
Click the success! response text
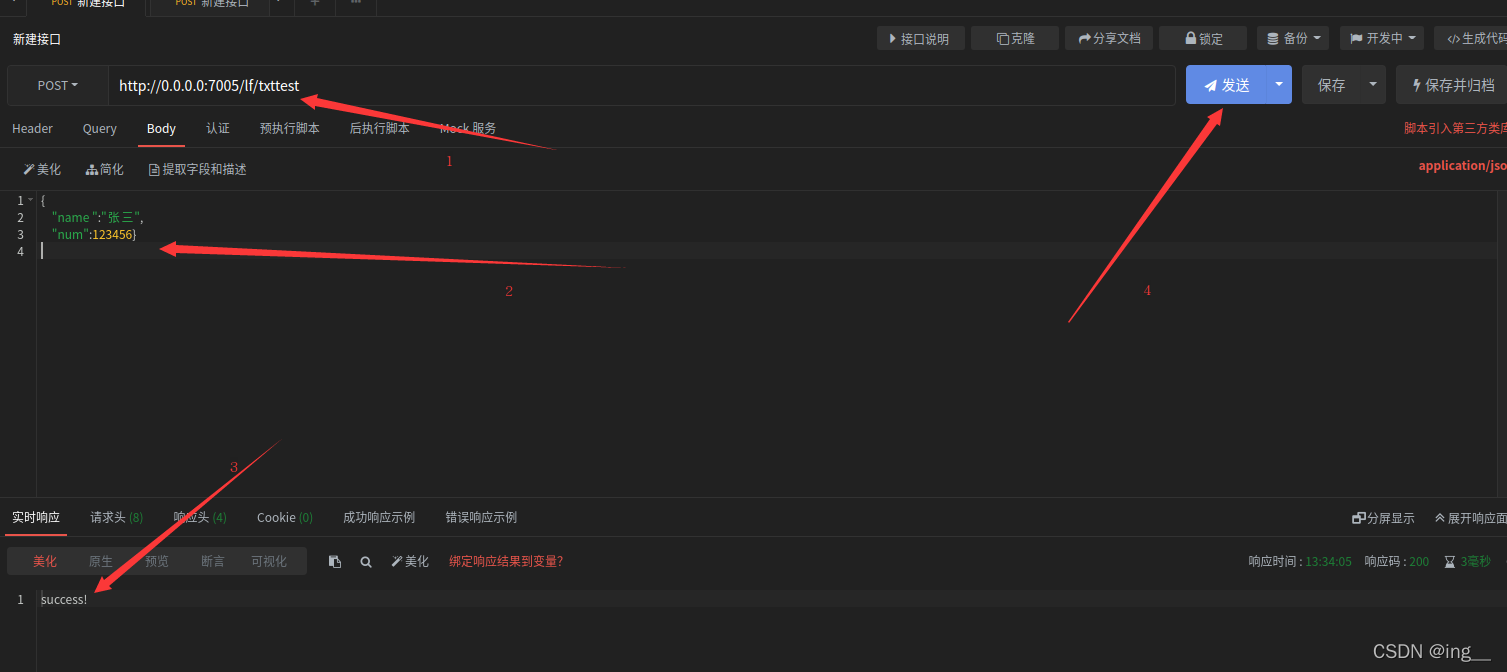pos(64,599)
